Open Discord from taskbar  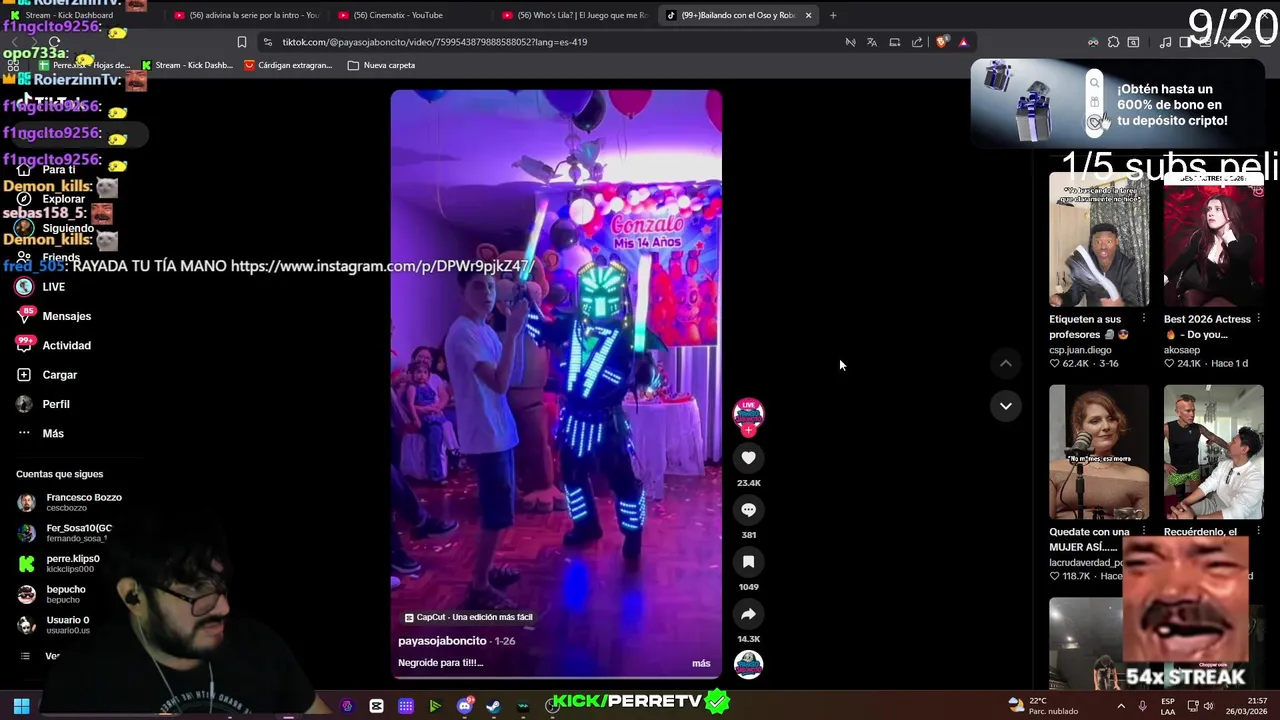pyautogui.click(x=464, y=706)
